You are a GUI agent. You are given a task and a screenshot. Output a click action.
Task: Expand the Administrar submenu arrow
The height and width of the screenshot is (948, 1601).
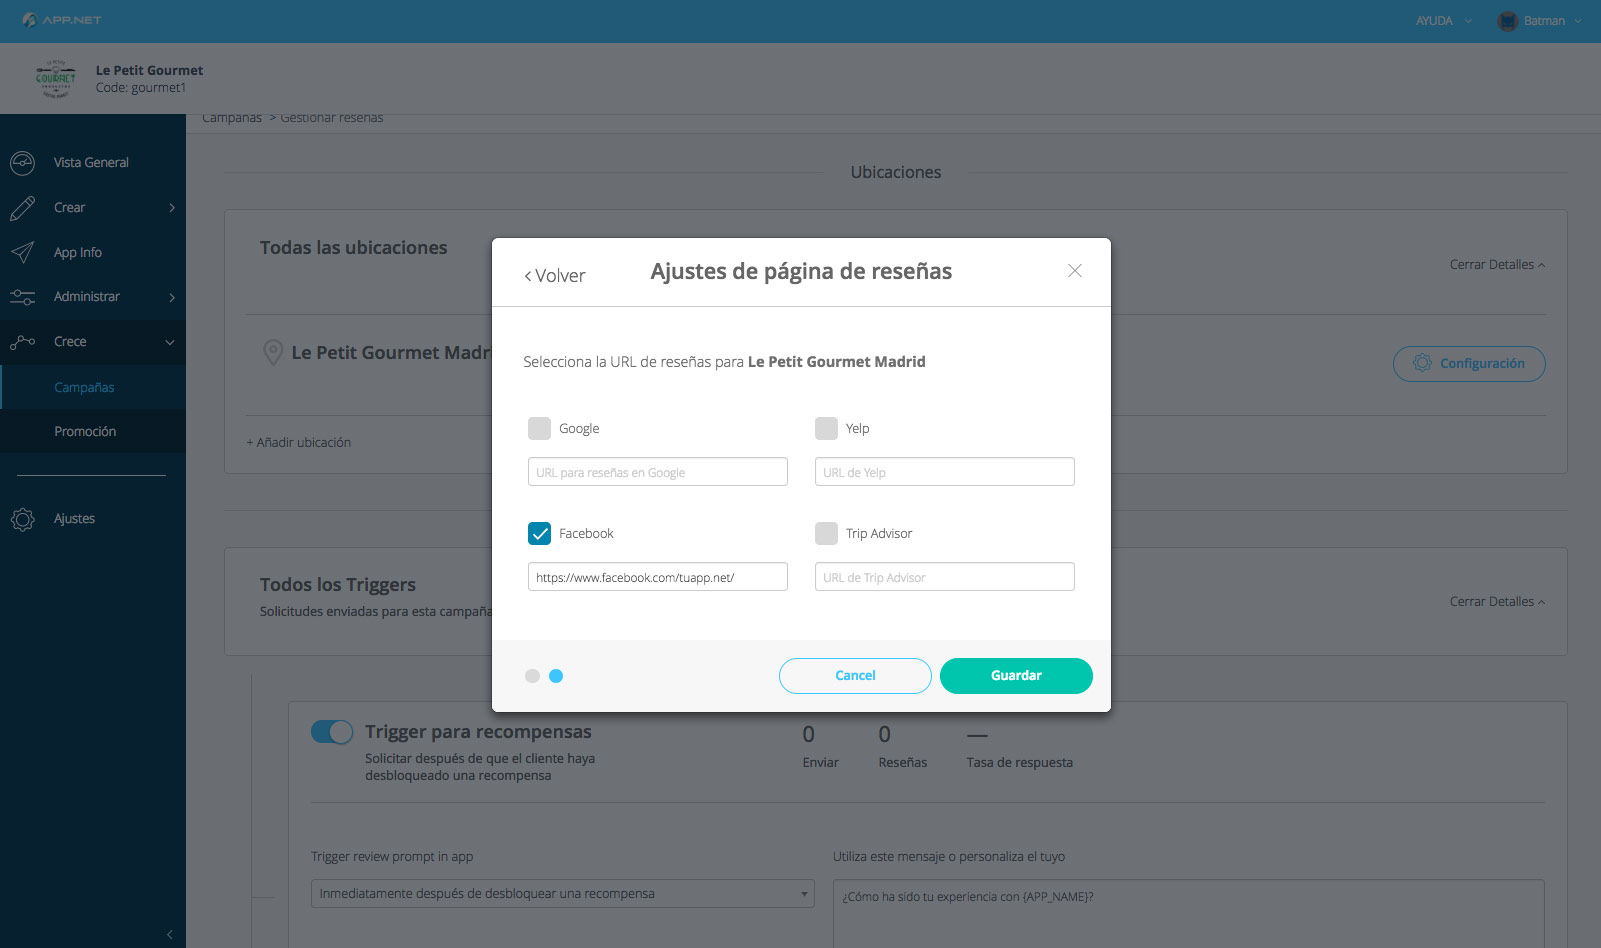pos(172,297)
